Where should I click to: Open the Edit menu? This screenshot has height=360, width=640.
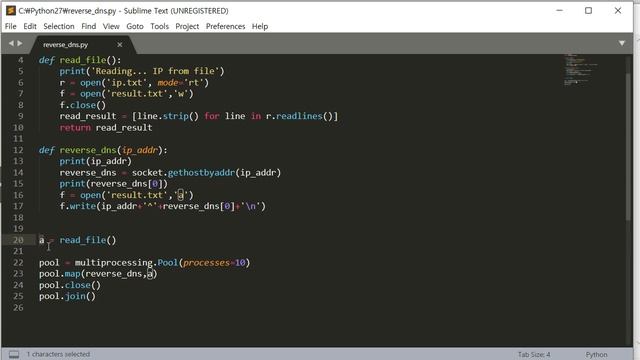[x=30, y=26]
